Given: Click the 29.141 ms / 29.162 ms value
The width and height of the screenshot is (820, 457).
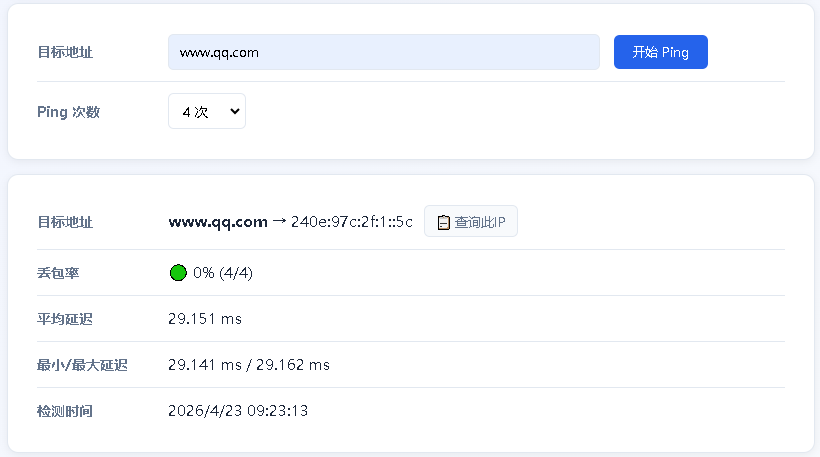Looking at the screenshot, I should (249, 365).
